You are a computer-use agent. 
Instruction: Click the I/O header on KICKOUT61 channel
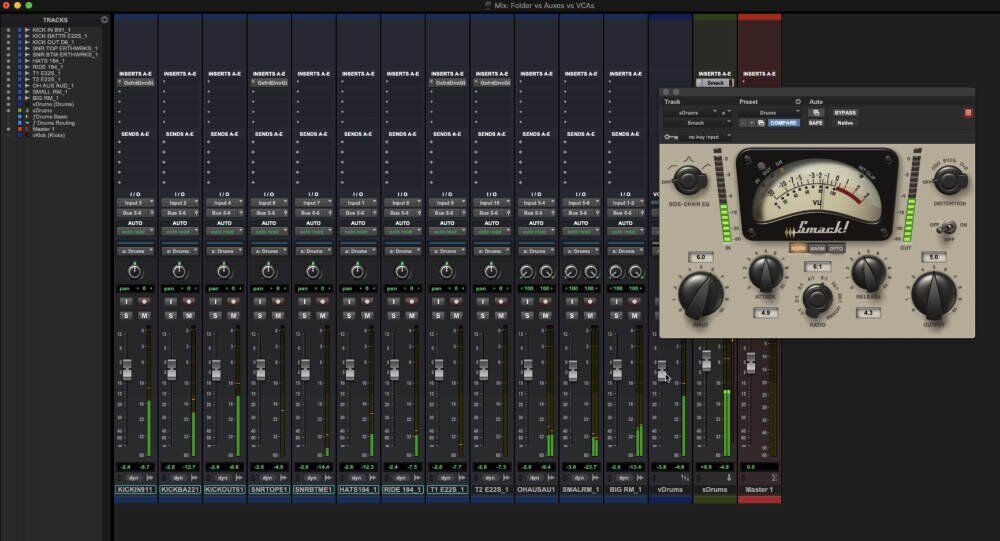click(x=224, y=194)
